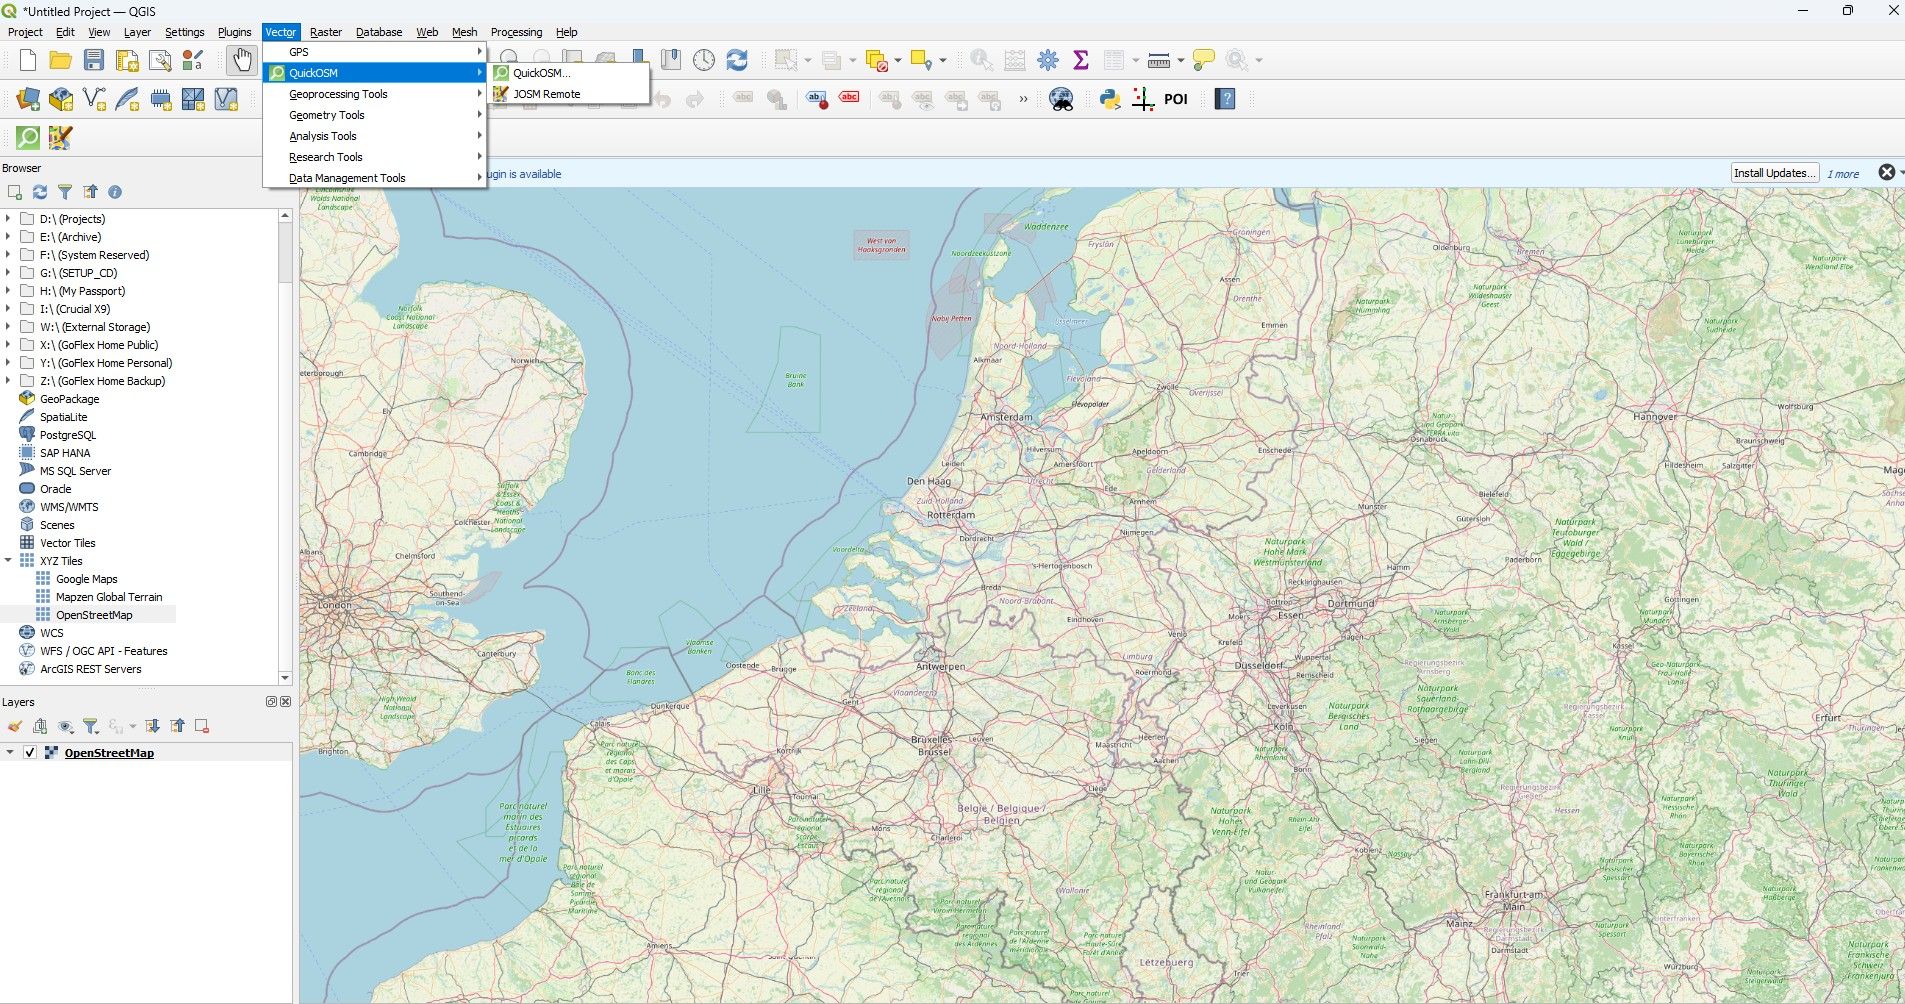Collapse the XYZ Tiles tree node

tap(11, 560)
